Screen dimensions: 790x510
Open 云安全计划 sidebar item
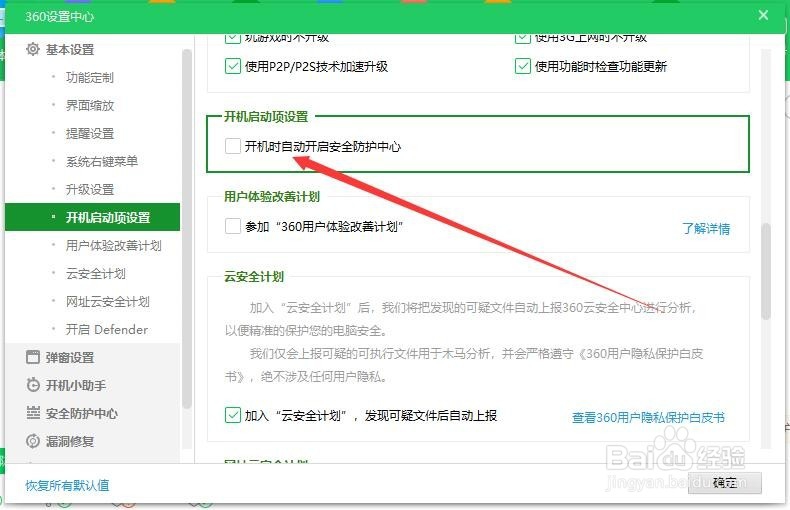tap(96, 274)
